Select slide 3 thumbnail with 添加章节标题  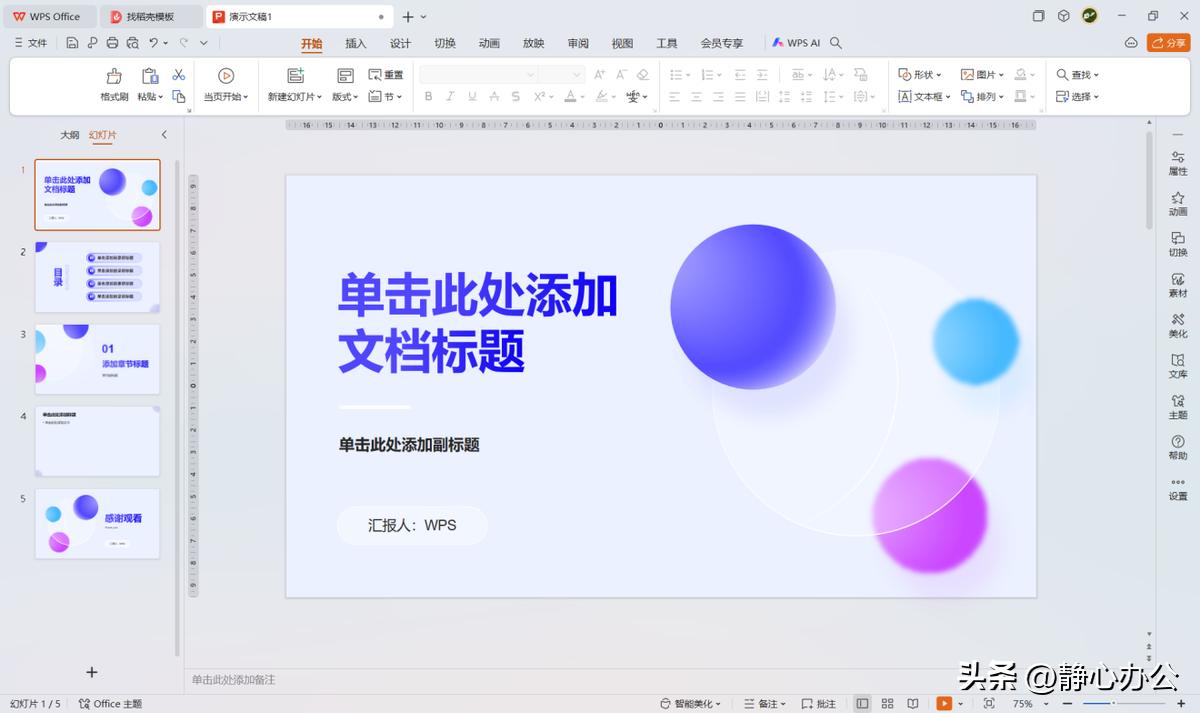click(x=97, y=359)
